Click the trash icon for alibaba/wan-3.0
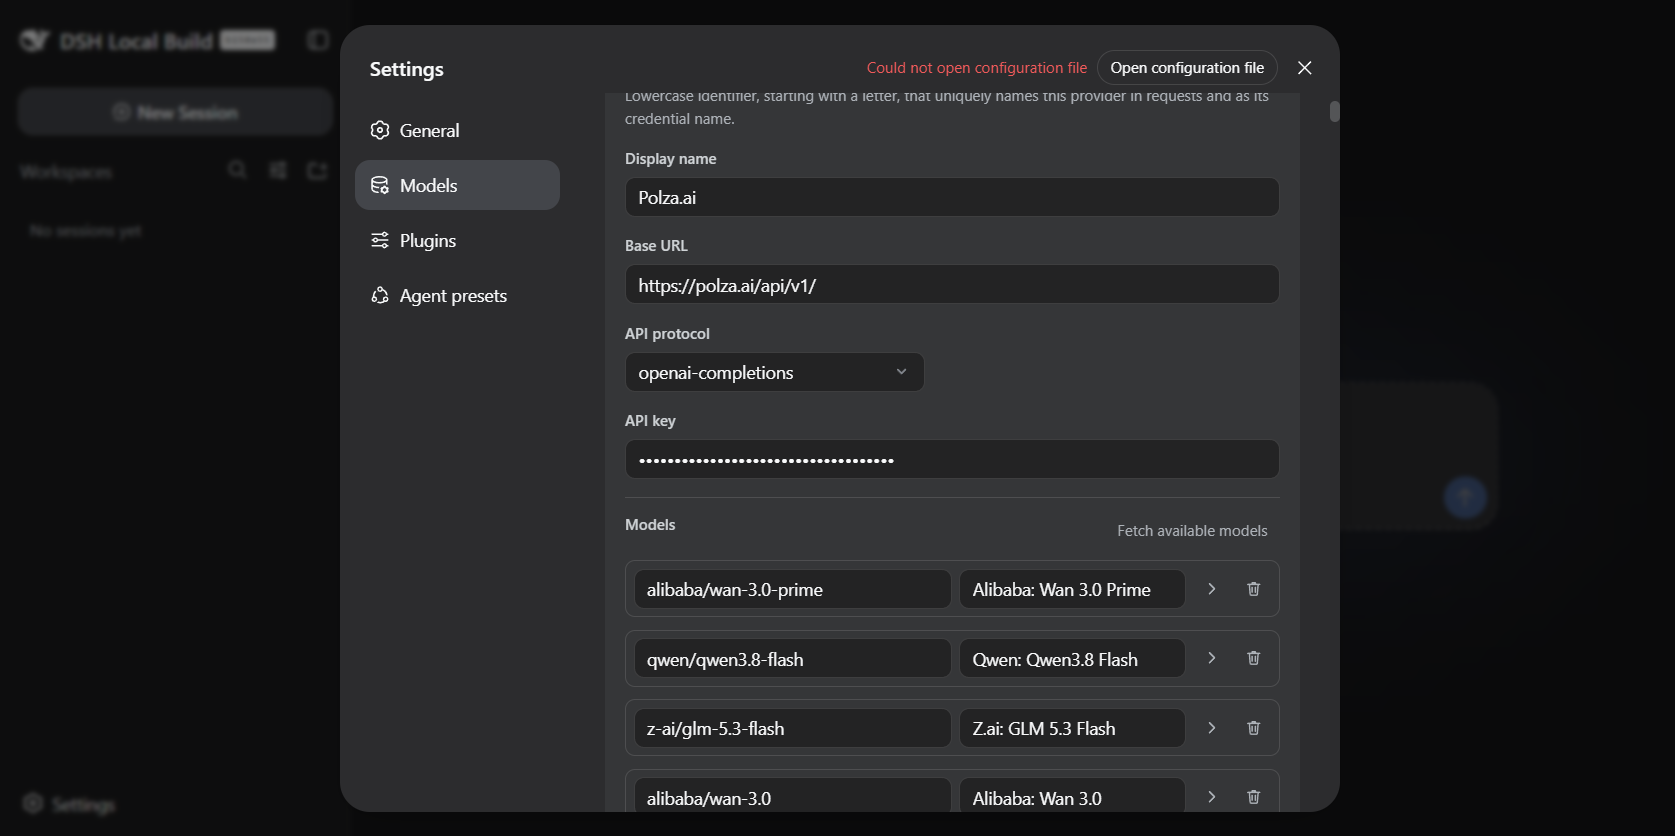Screen dimensions: 1675x836 pyautogui.click(x=1253, y=797)
